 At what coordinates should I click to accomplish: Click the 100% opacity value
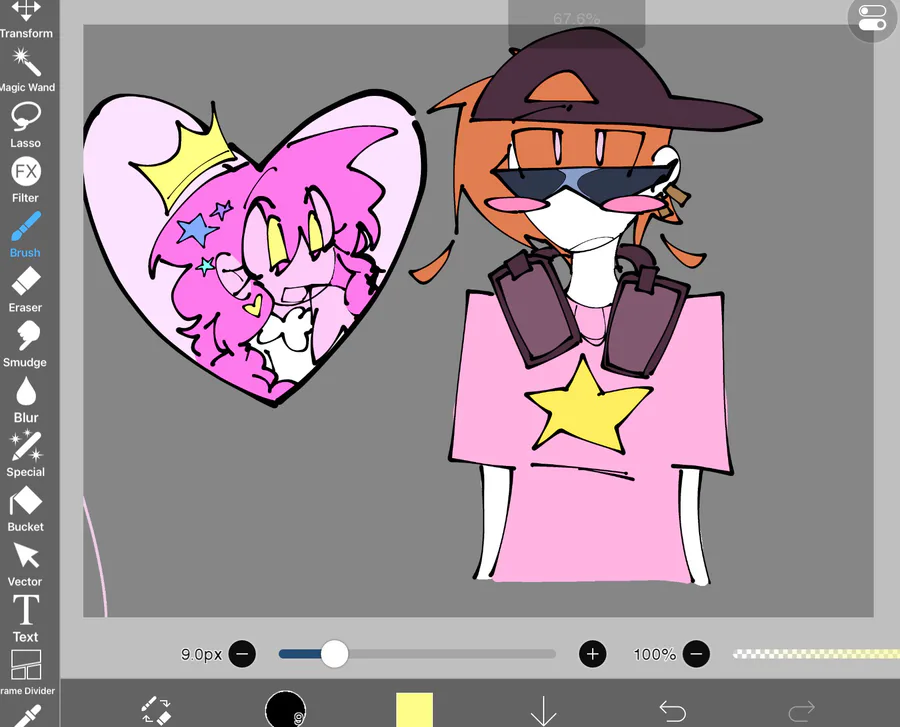(654, 654)
